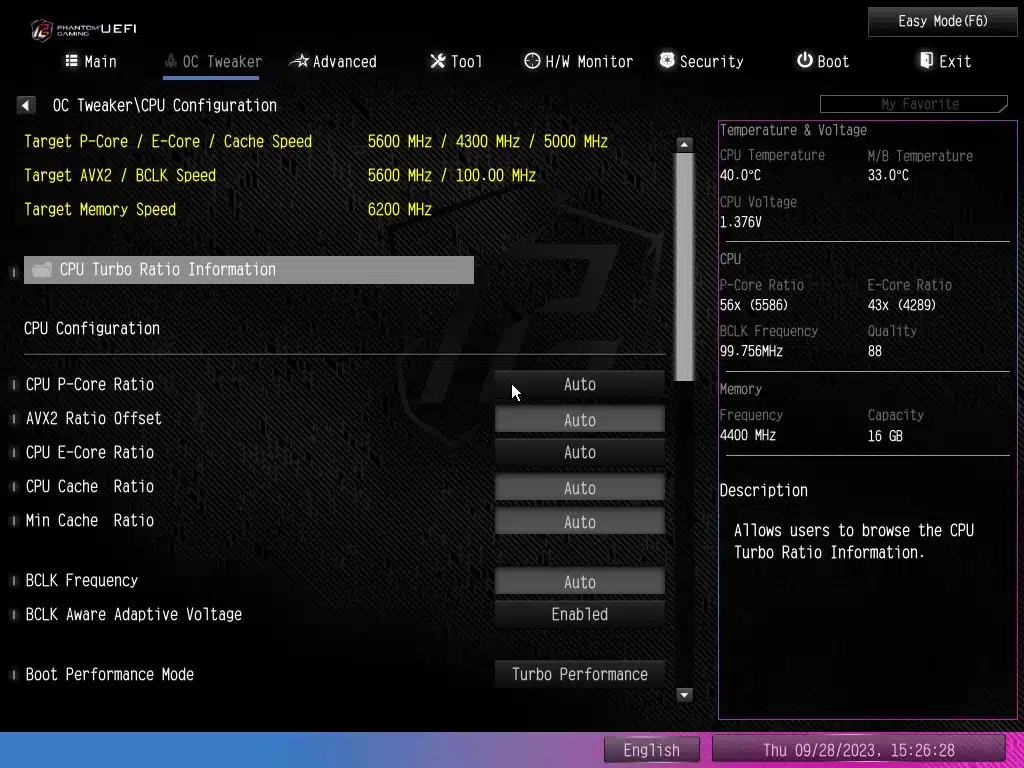The height and width of the screenshot is (768, 1024).
Task: Click the shield icon on Security tab
Action: (667, 61)
